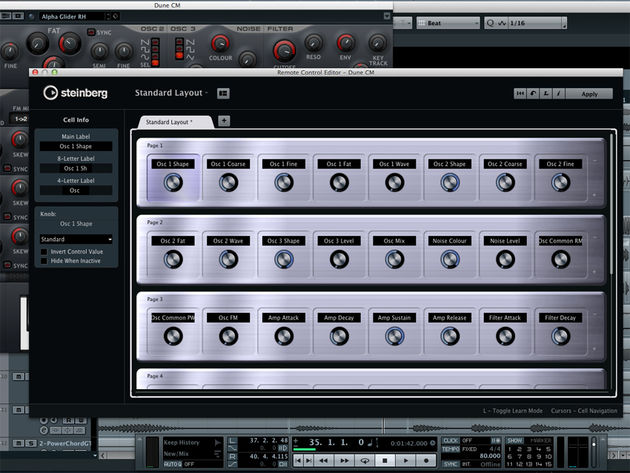This screenshot has width=630, height=473.
Task: Click the Rewind button in transport
Action: (x=323, y=461)
